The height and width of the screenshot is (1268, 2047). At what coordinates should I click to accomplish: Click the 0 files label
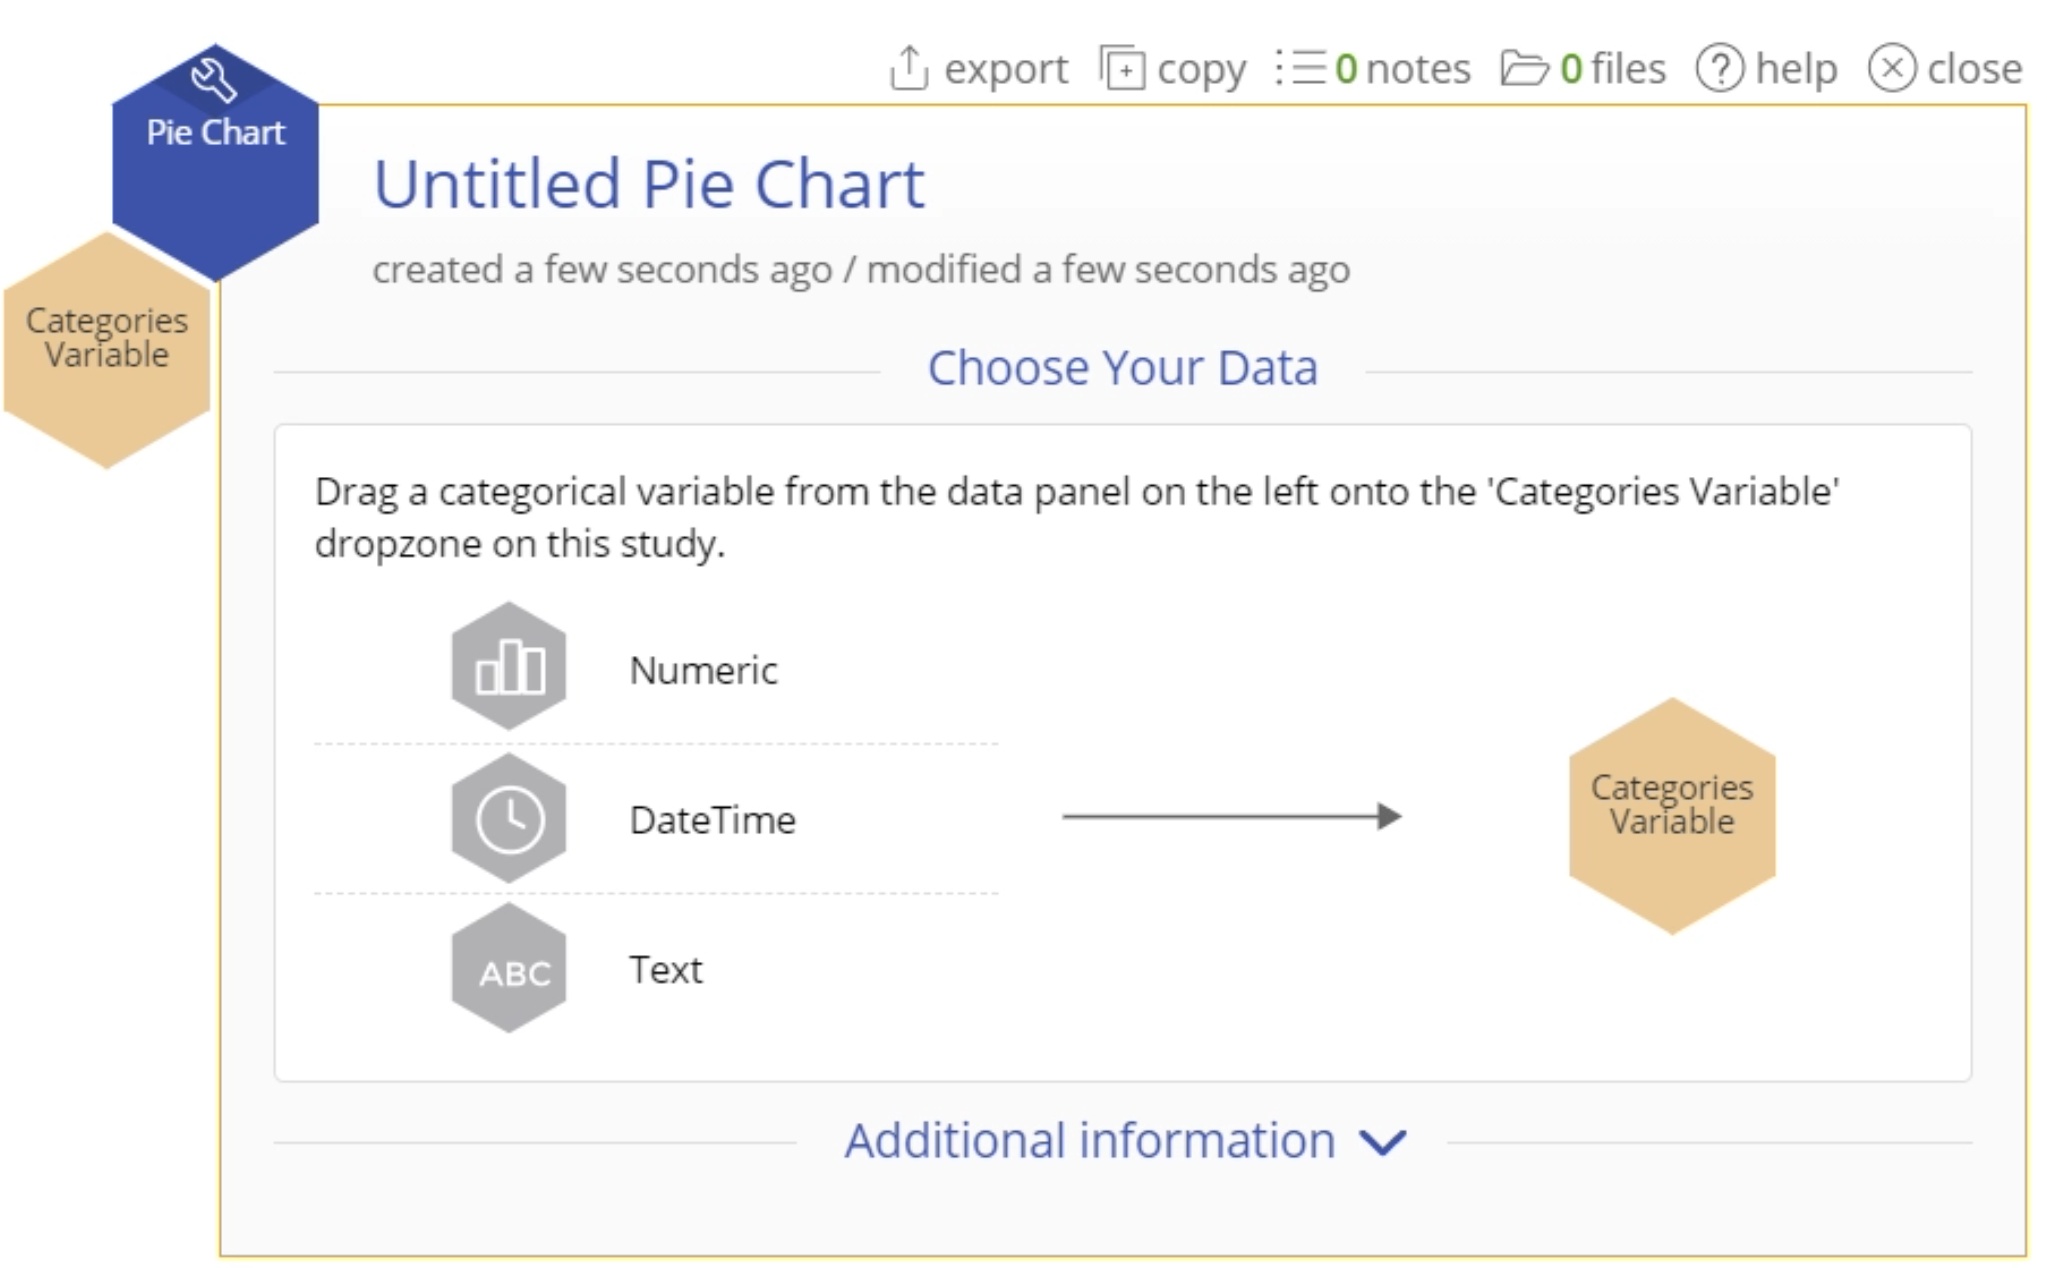point(1612,69)
